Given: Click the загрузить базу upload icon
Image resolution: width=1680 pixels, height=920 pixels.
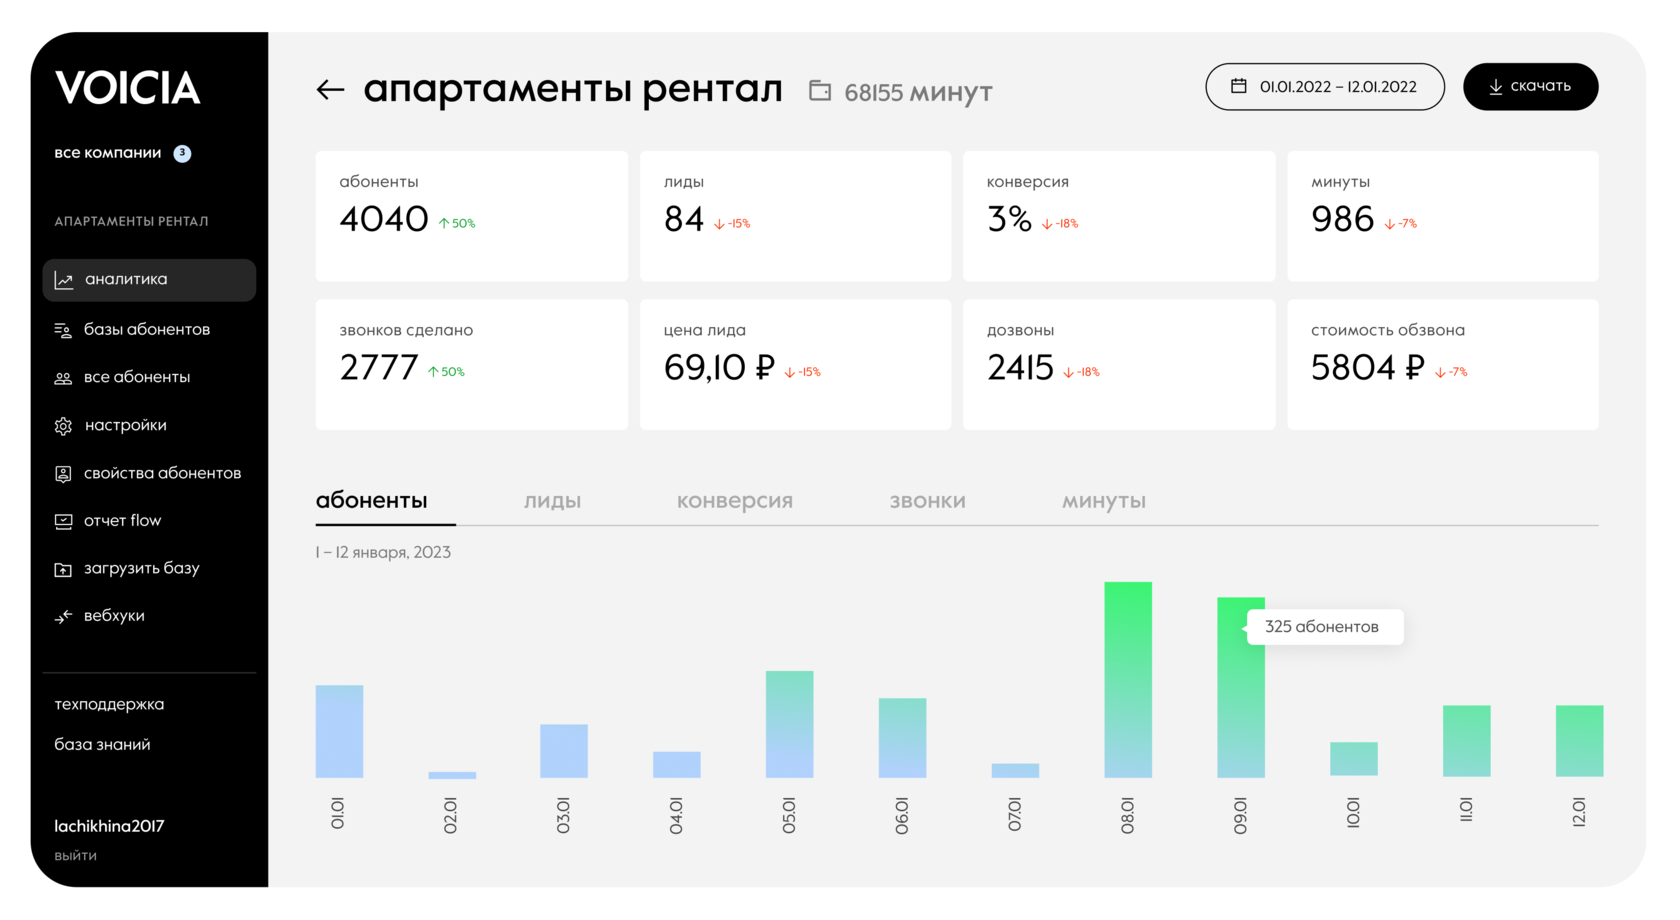Looking at the screenshot, I should point(63,569).
